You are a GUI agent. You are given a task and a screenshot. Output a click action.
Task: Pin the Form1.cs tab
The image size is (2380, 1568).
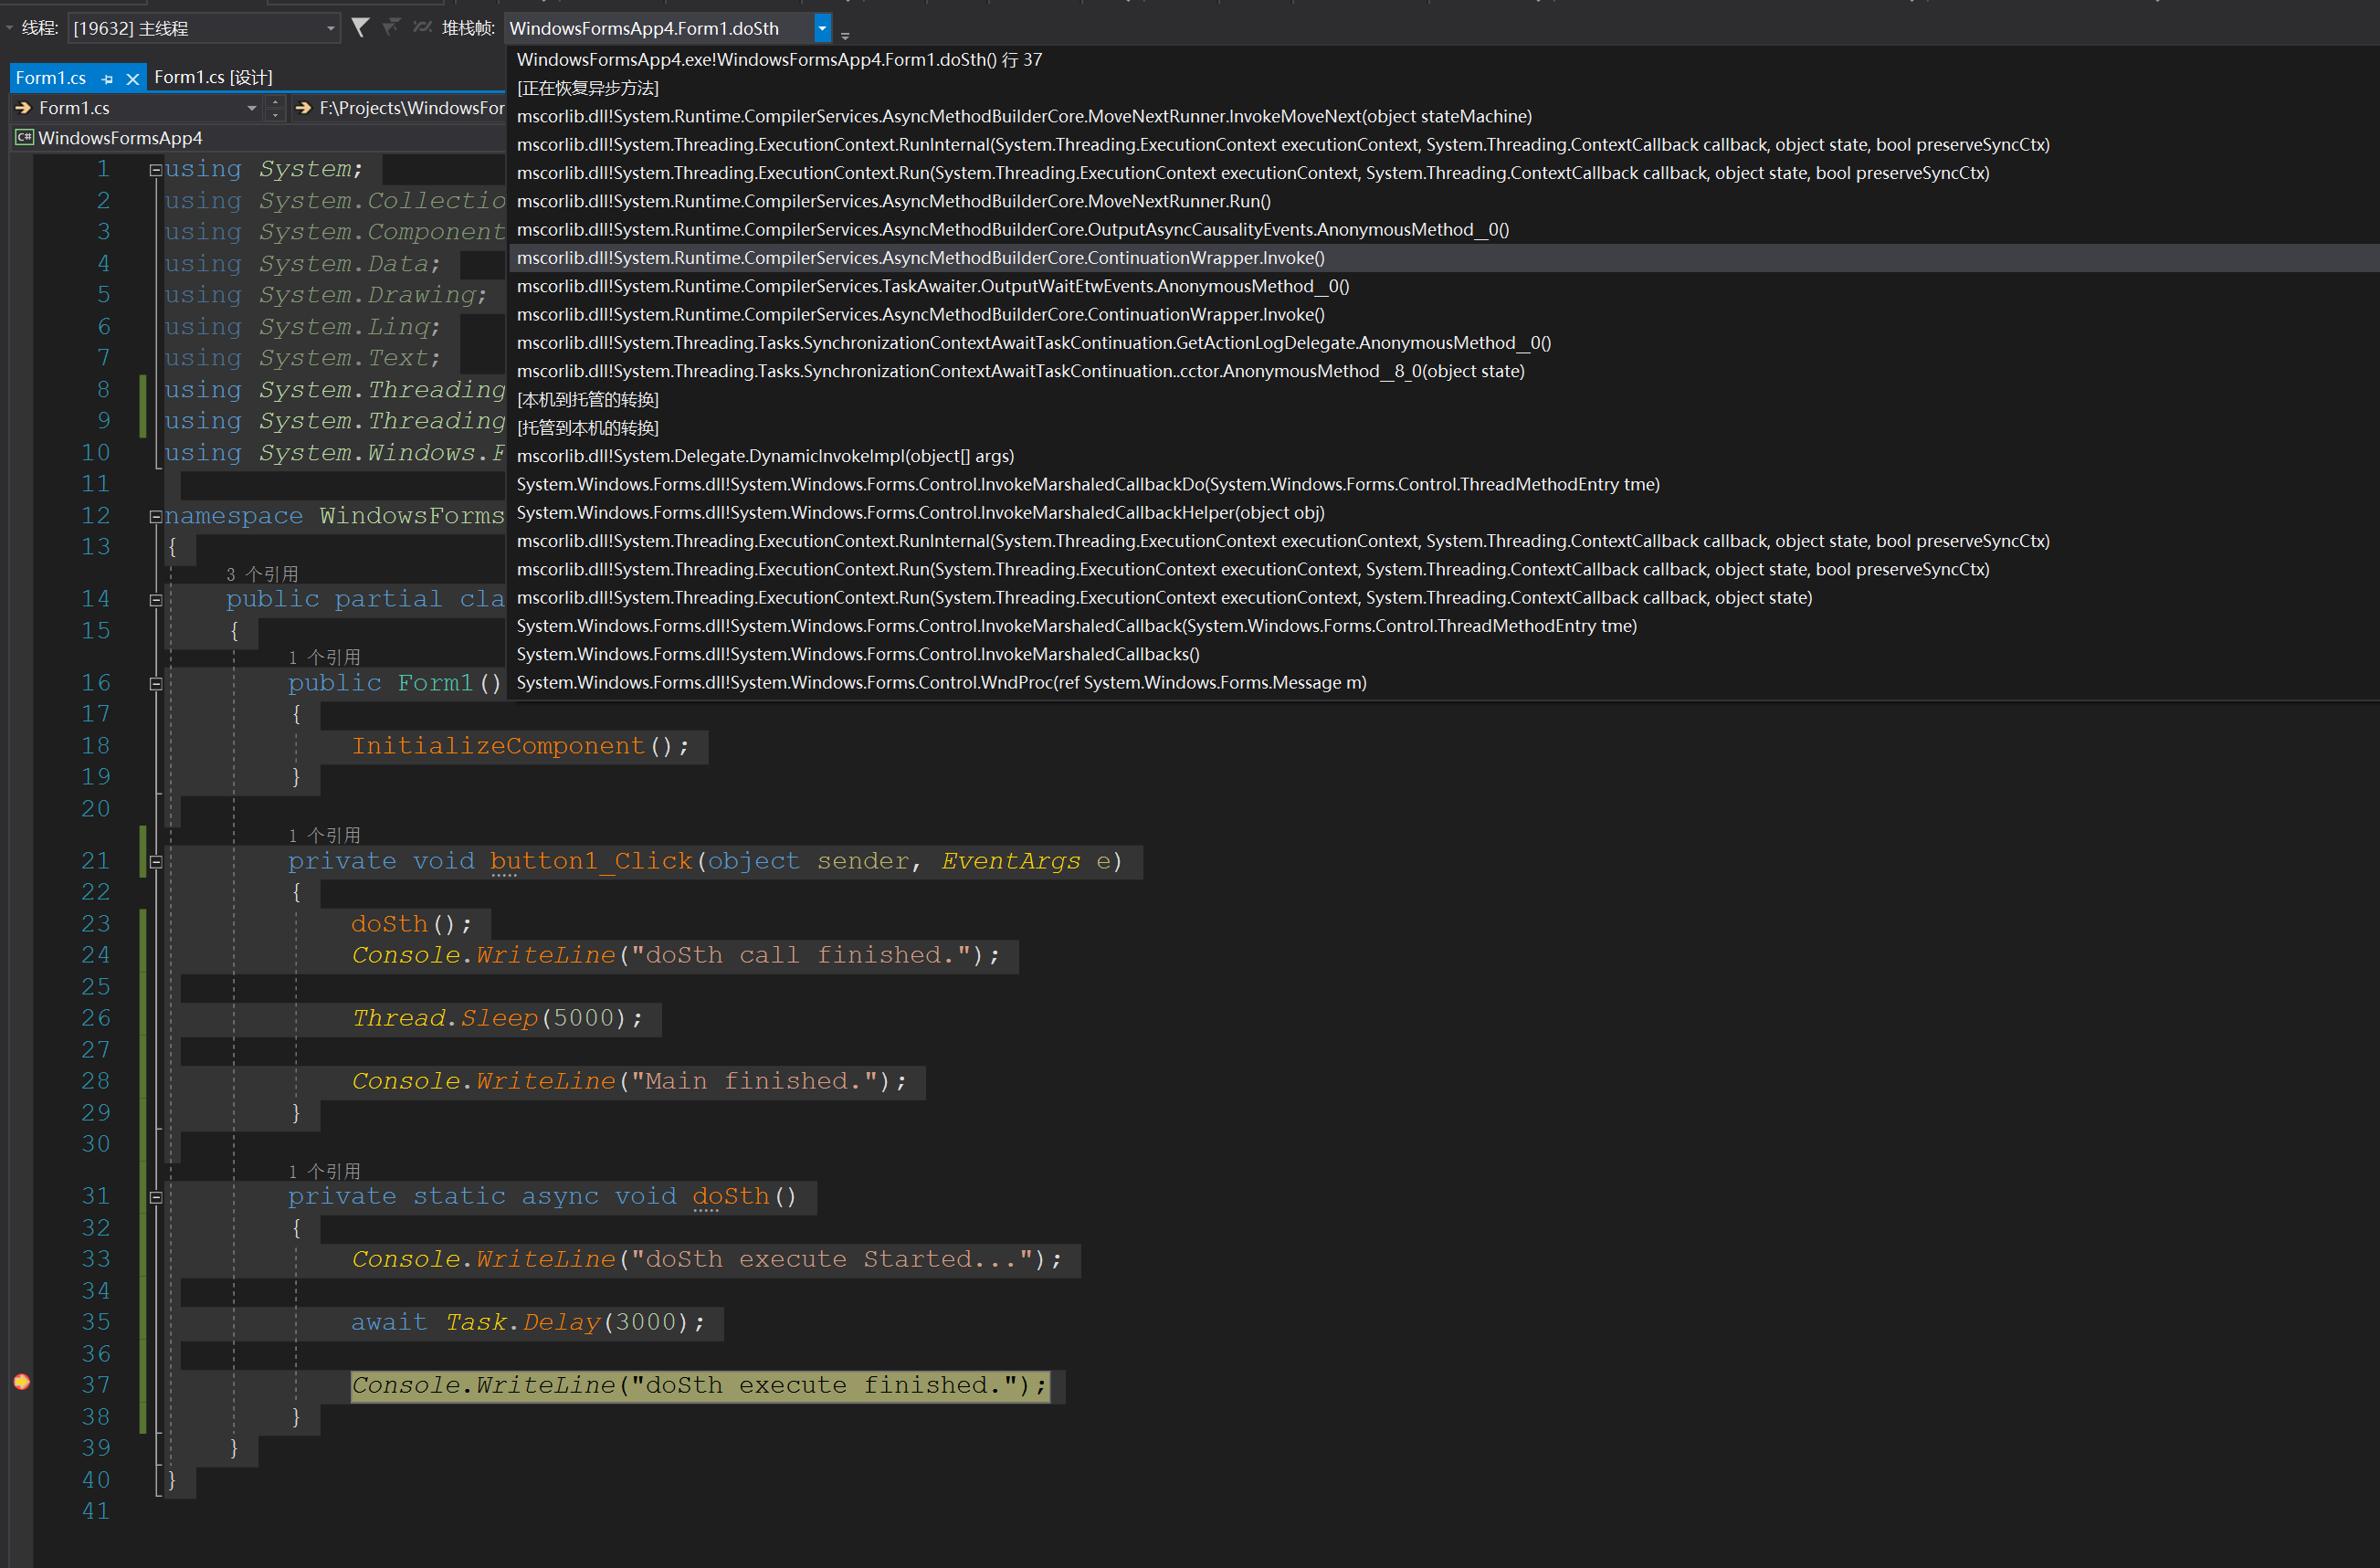click(108, 78)
